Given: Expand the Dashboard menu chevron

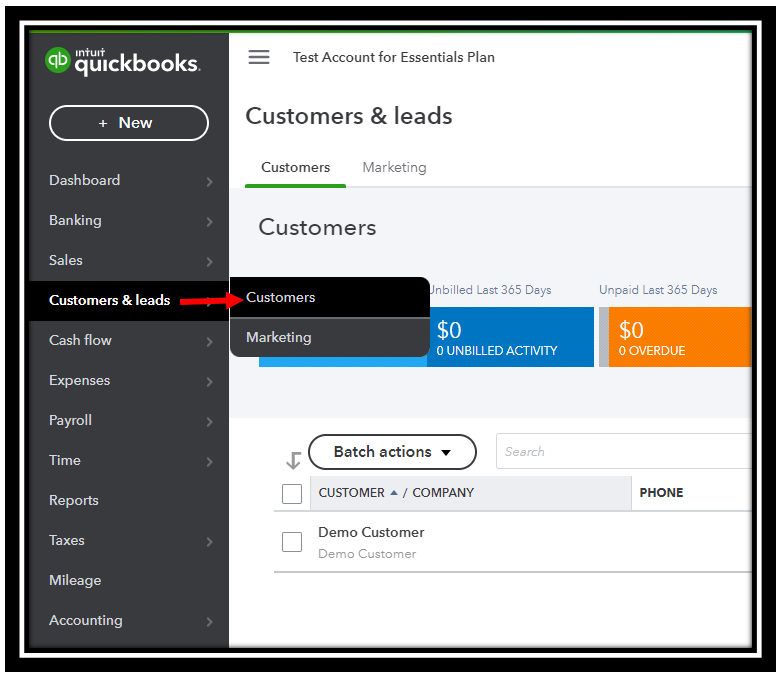Looking at the screenshot, I should tap(209, 182).
